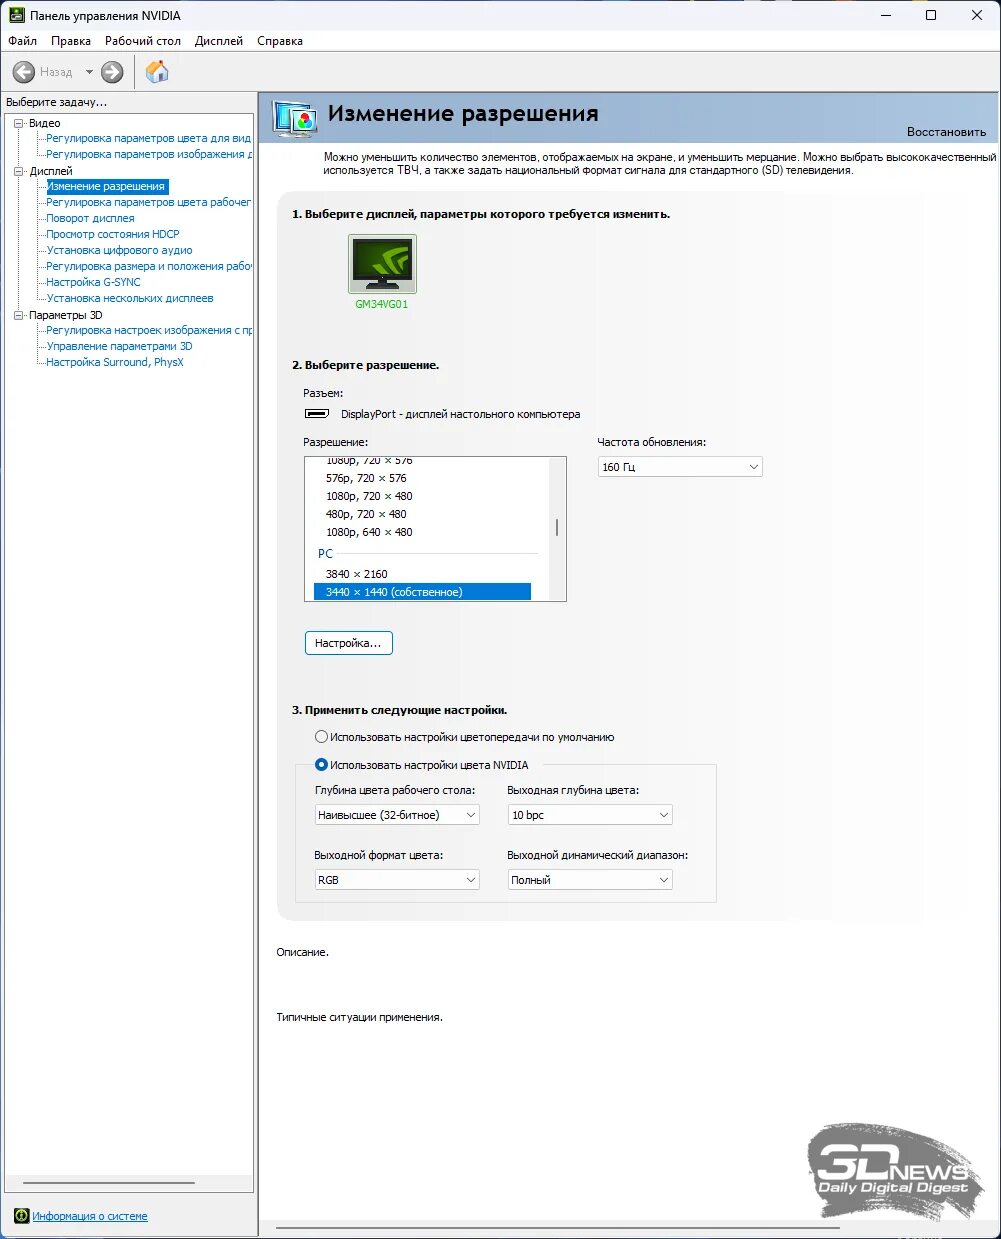
Task: Open Регулировка параметров цвета рабочего стола
Action: (149, 202)
